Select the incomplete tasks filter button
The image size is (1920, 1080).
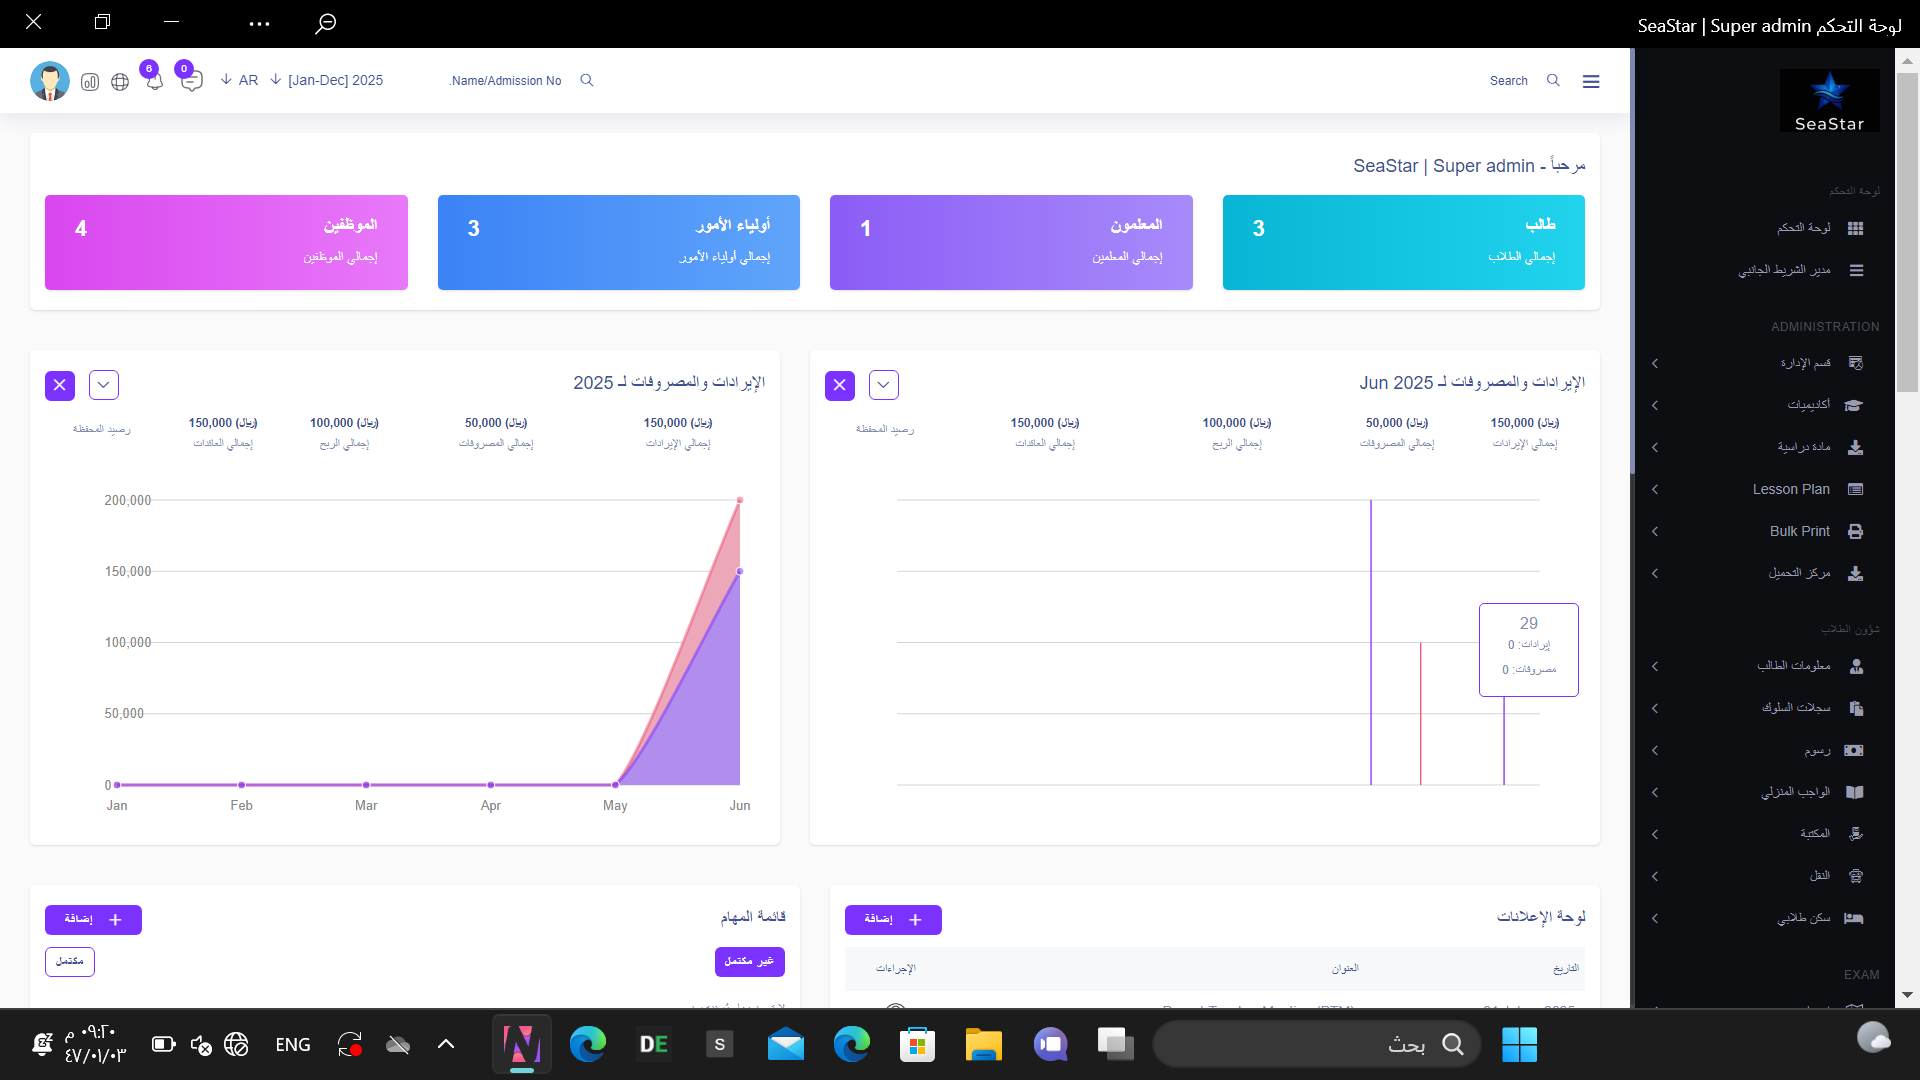[749, 961]
